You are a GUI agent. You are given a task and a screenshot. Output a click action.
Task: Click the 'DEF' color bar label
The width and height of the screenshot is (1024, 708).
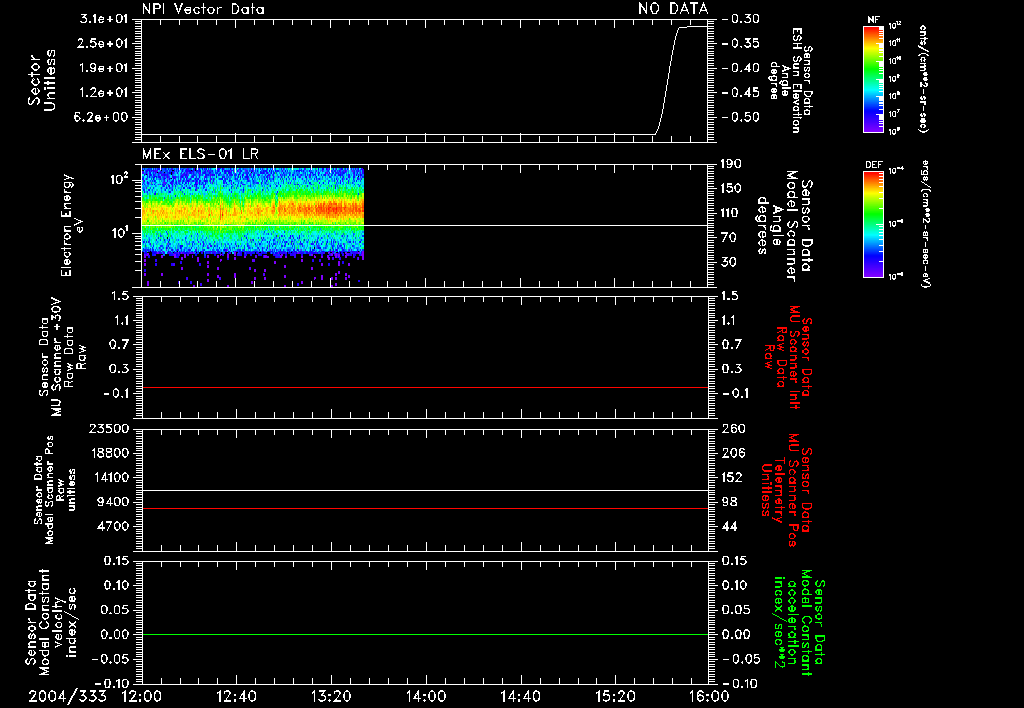point(873,165)
